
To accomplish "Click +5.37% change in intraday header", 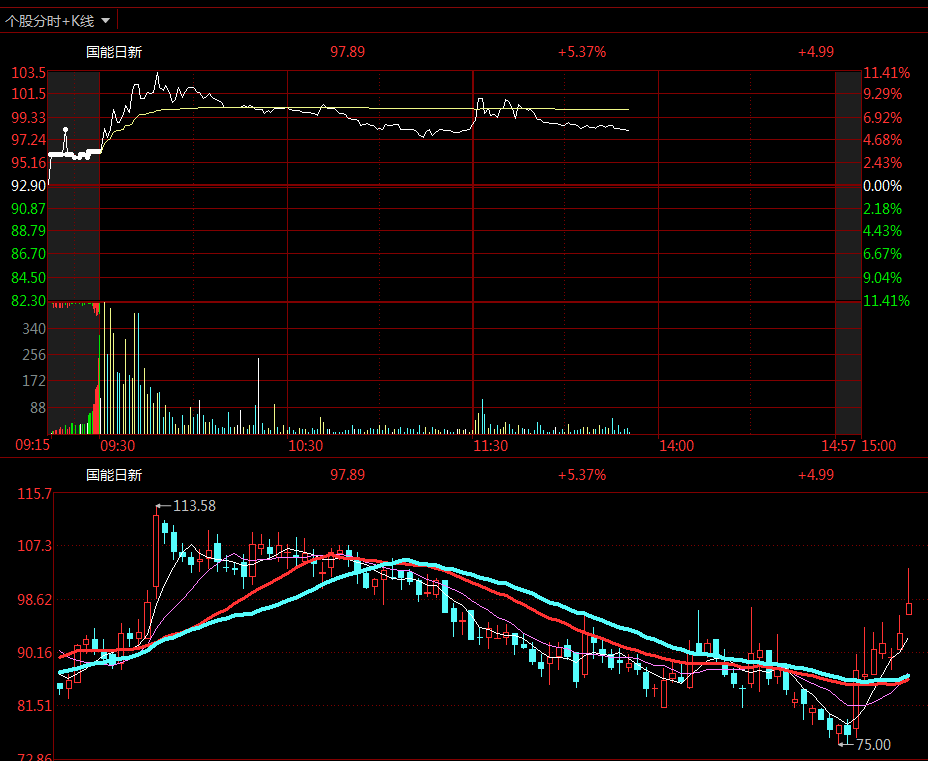I will [x=582, y=52].
